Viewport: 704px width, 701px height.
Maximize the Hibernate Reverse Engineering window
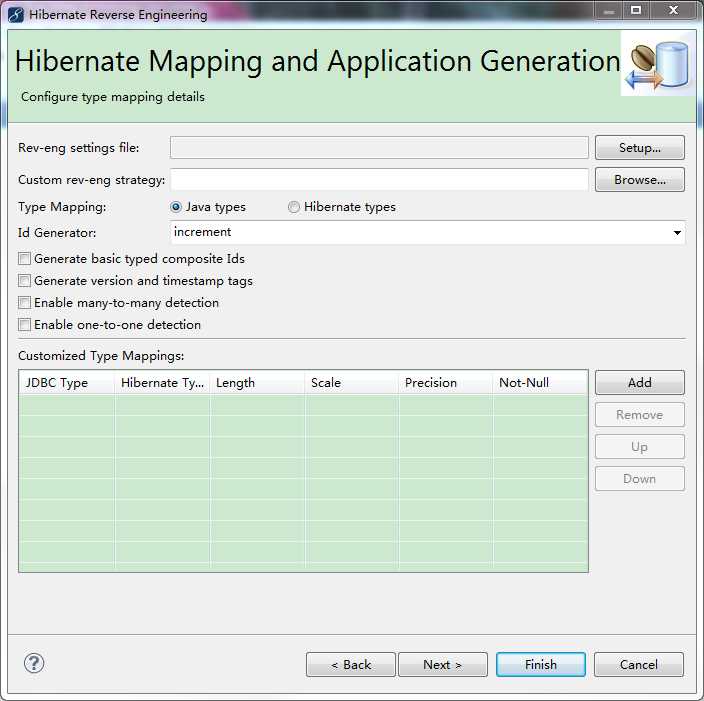click(x=636, y=11)
